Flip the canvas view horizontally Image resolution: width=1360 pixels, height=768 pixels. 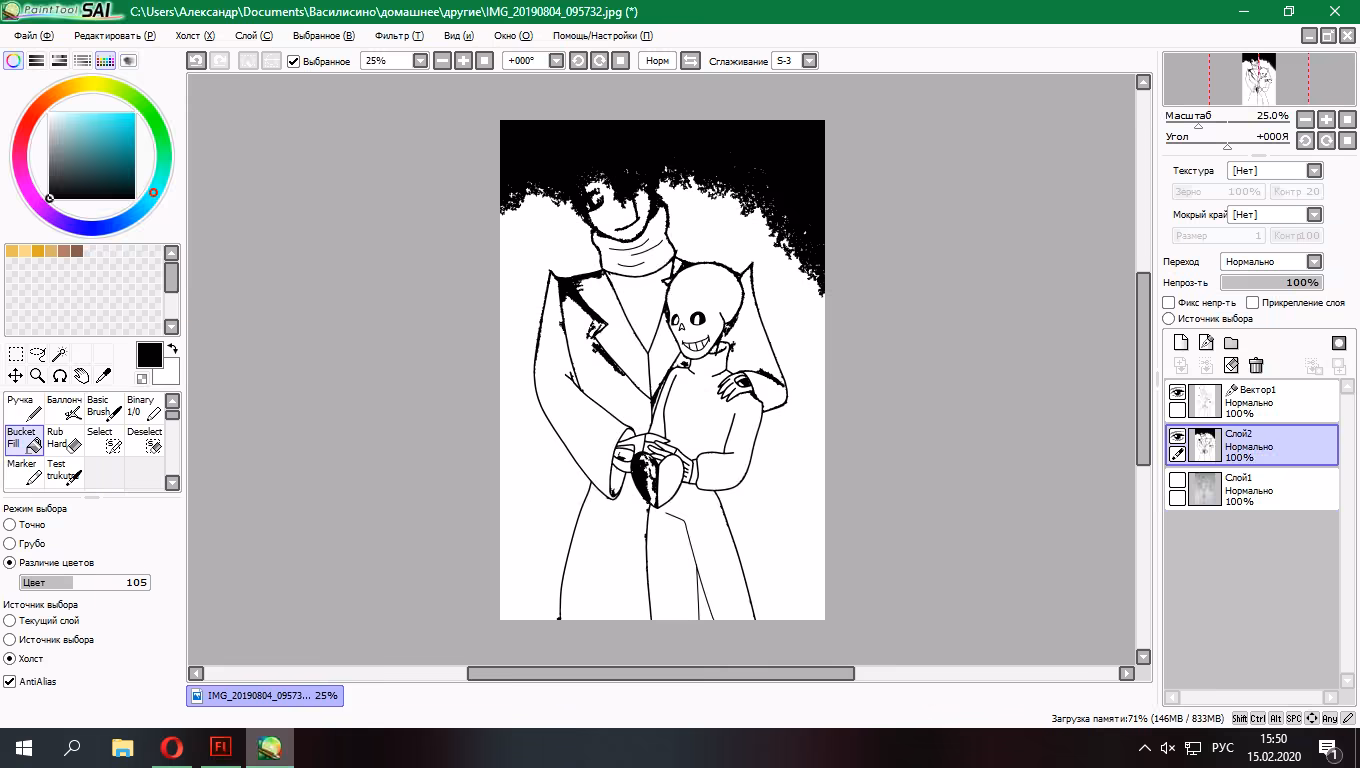[x=690, y=61]
